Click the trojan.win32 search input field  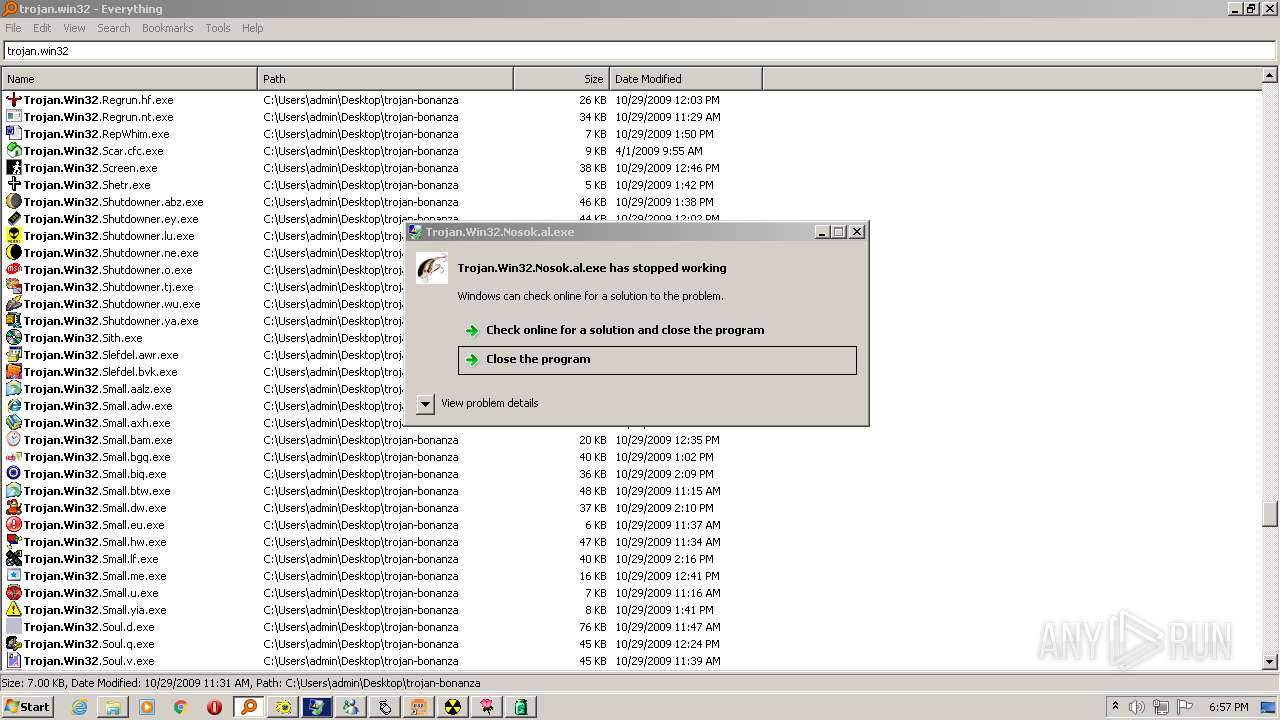pos(640,51)
